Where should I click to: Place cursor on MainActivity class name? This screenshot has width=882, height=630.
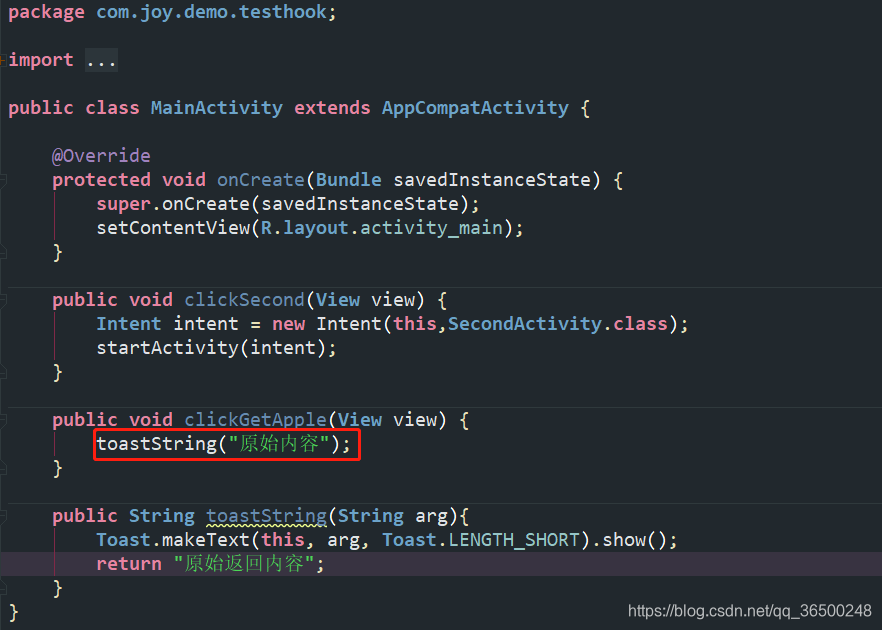217,108
